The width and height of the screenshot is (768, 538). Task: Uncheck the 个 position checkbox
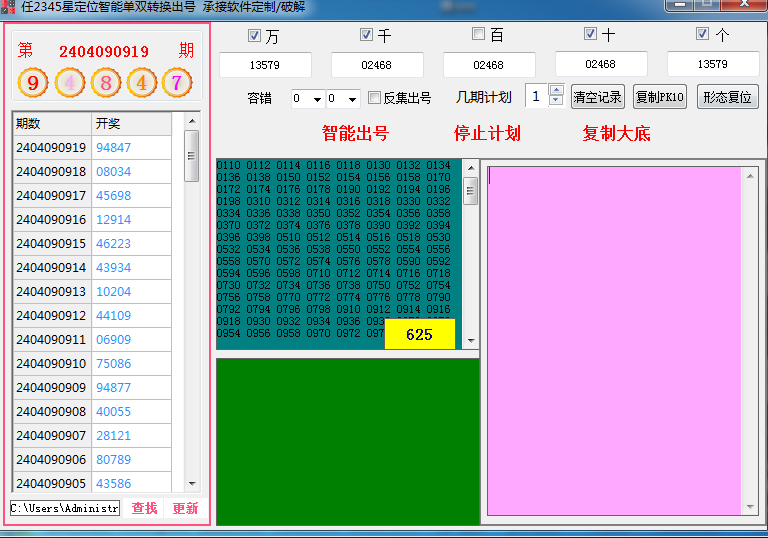(x=702, y=34)
